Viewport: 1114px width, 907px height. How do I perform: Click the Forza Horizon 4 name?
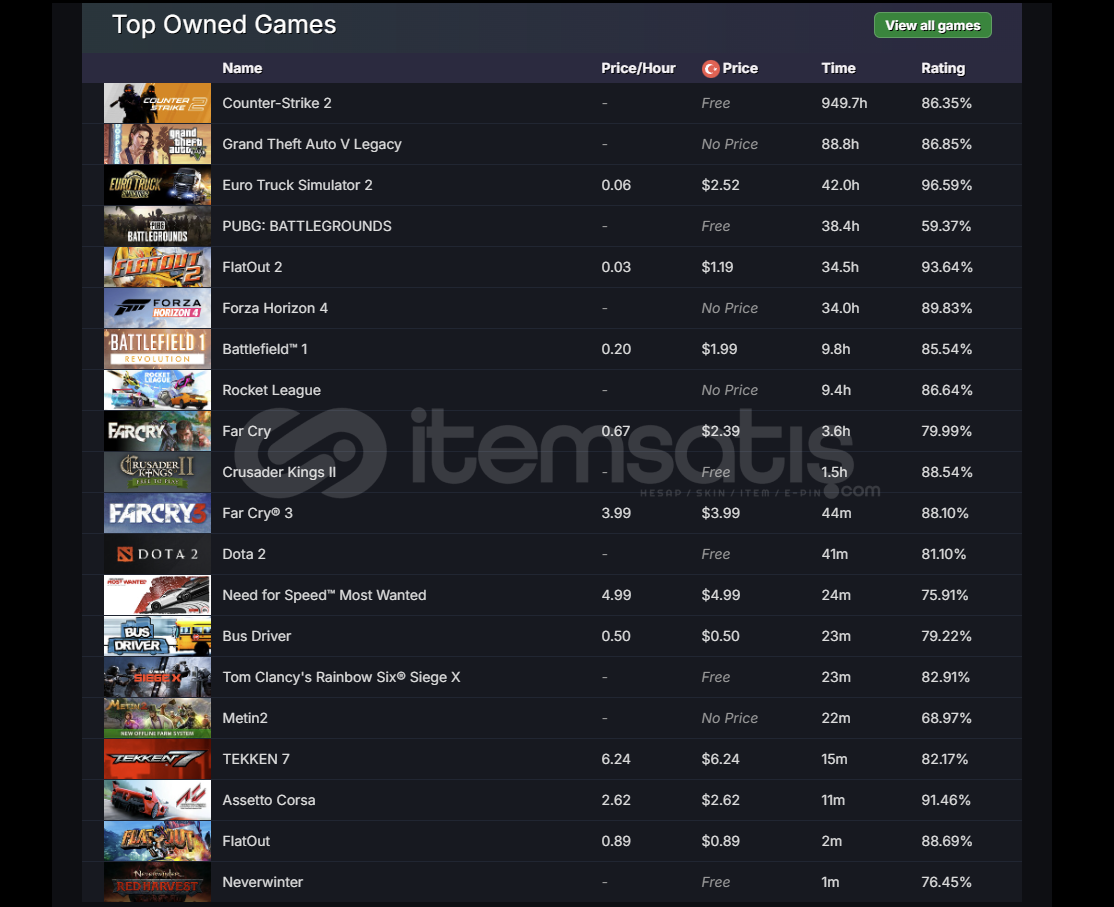(x=275, y=308)
